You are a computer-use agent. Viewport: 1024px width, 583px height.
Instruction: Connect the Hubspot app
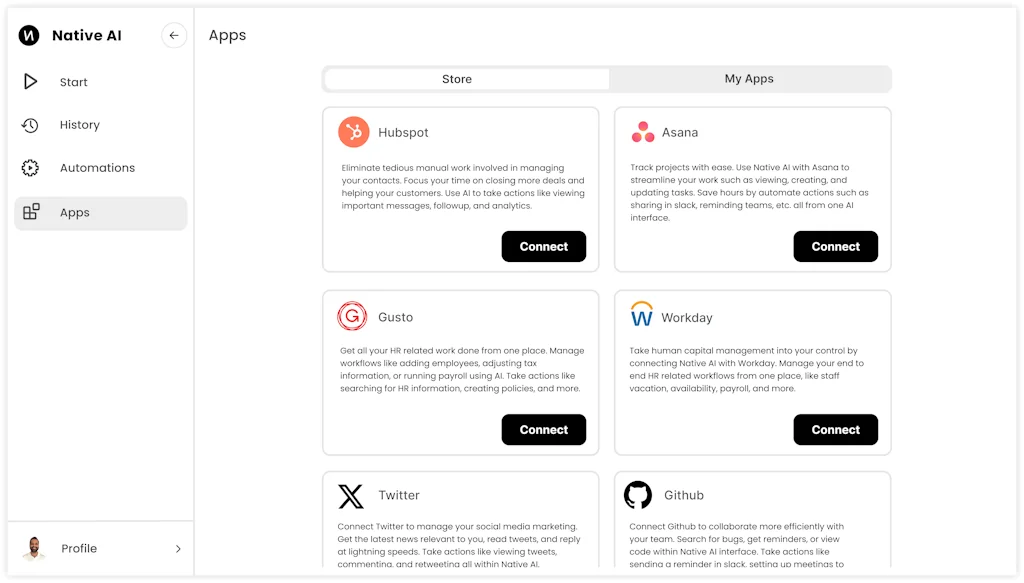pyautogui.click(x=543, y=246)
